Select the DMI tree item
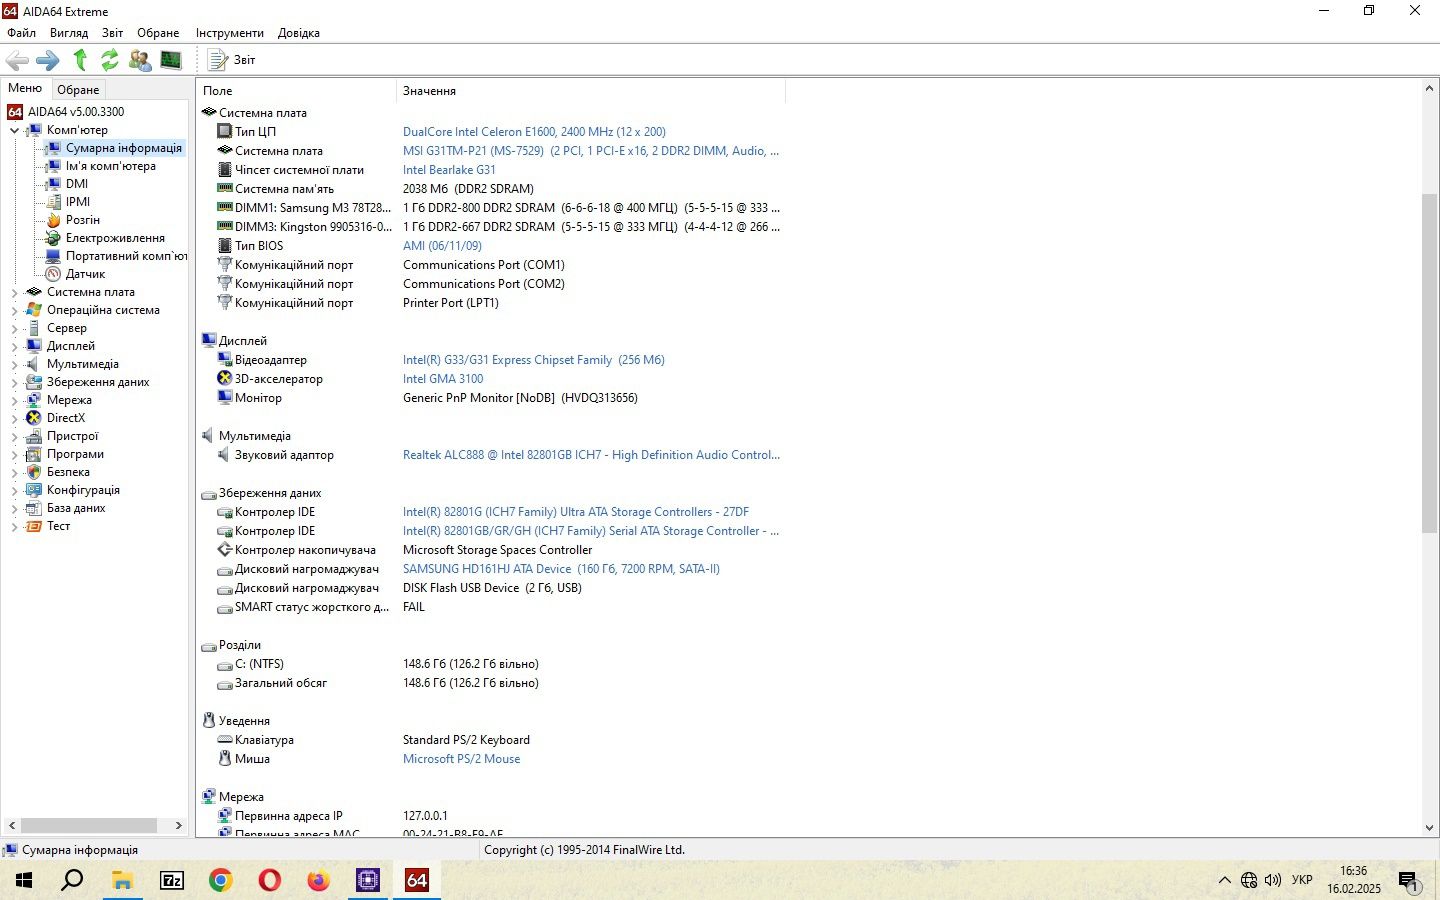Viewport: 1440px width, 900px height. coord(77,184)
